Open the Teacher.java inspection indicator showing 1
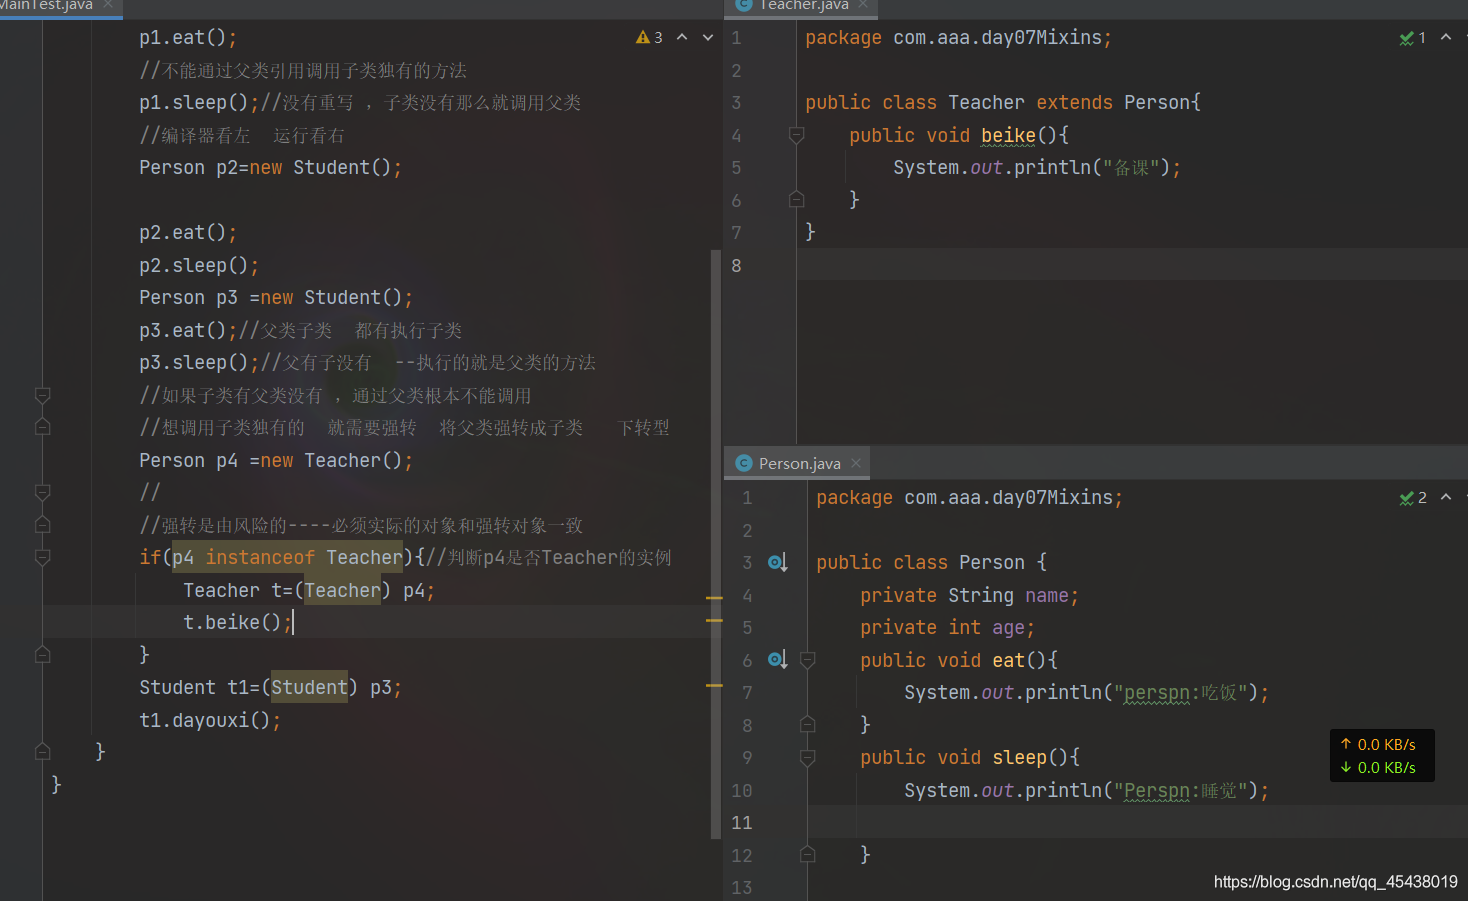 pos(1413,37)
